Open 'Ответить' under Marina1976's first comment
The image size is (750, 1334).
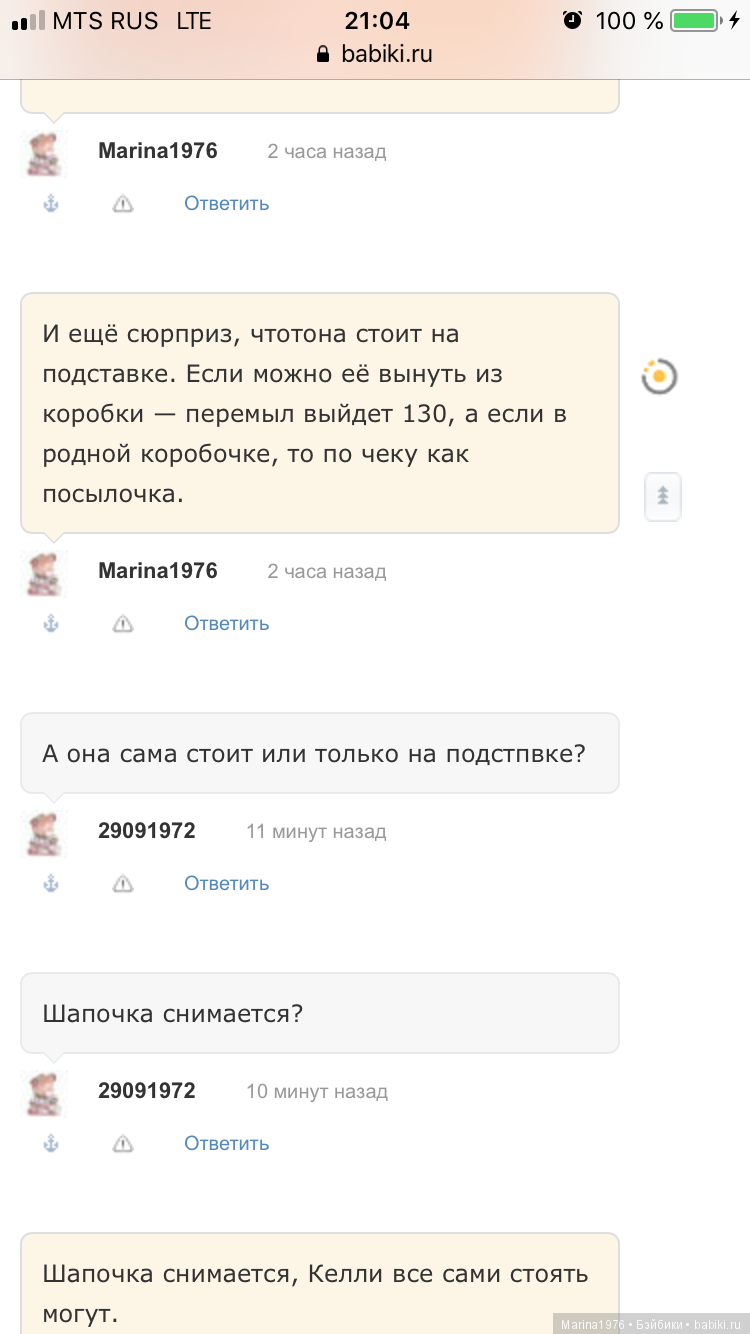226,203
